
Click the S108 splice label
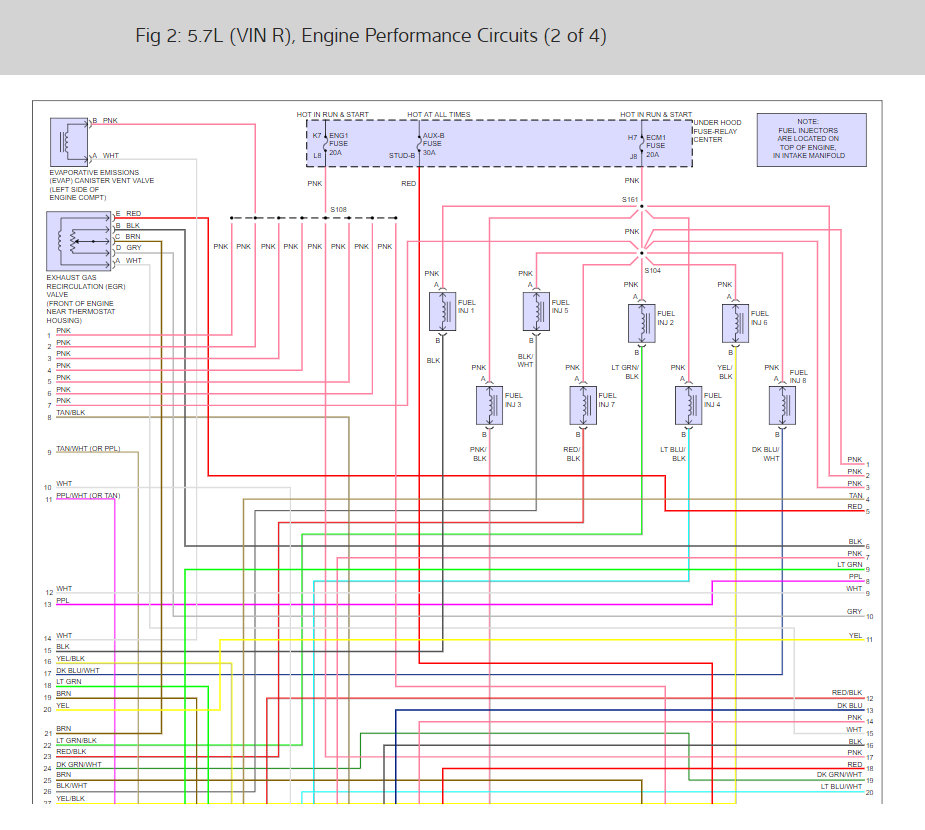pyautogui.click(x=338, y=209)
